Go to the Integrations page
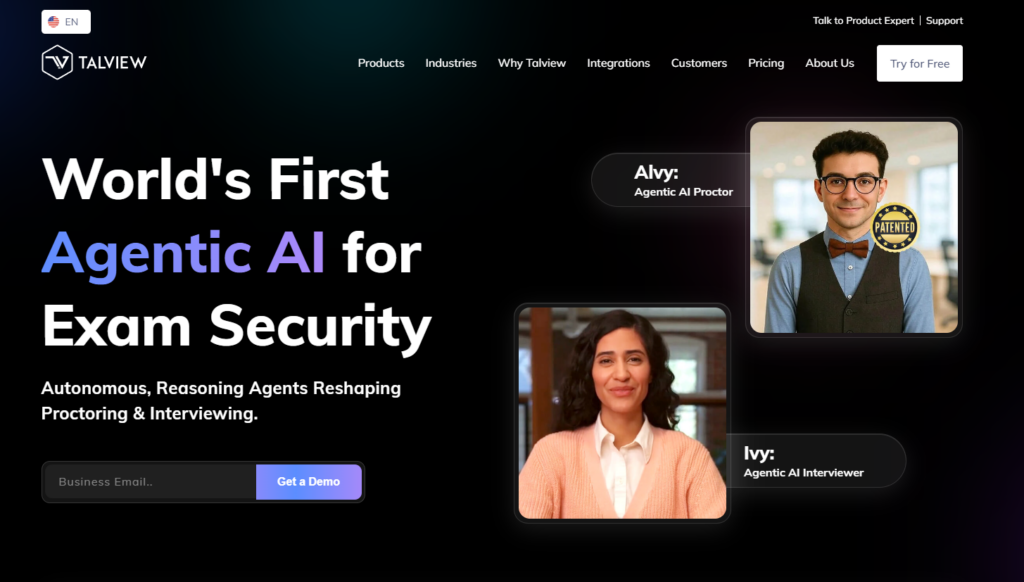Screen dimensions: 1024x582 [618, 63]
